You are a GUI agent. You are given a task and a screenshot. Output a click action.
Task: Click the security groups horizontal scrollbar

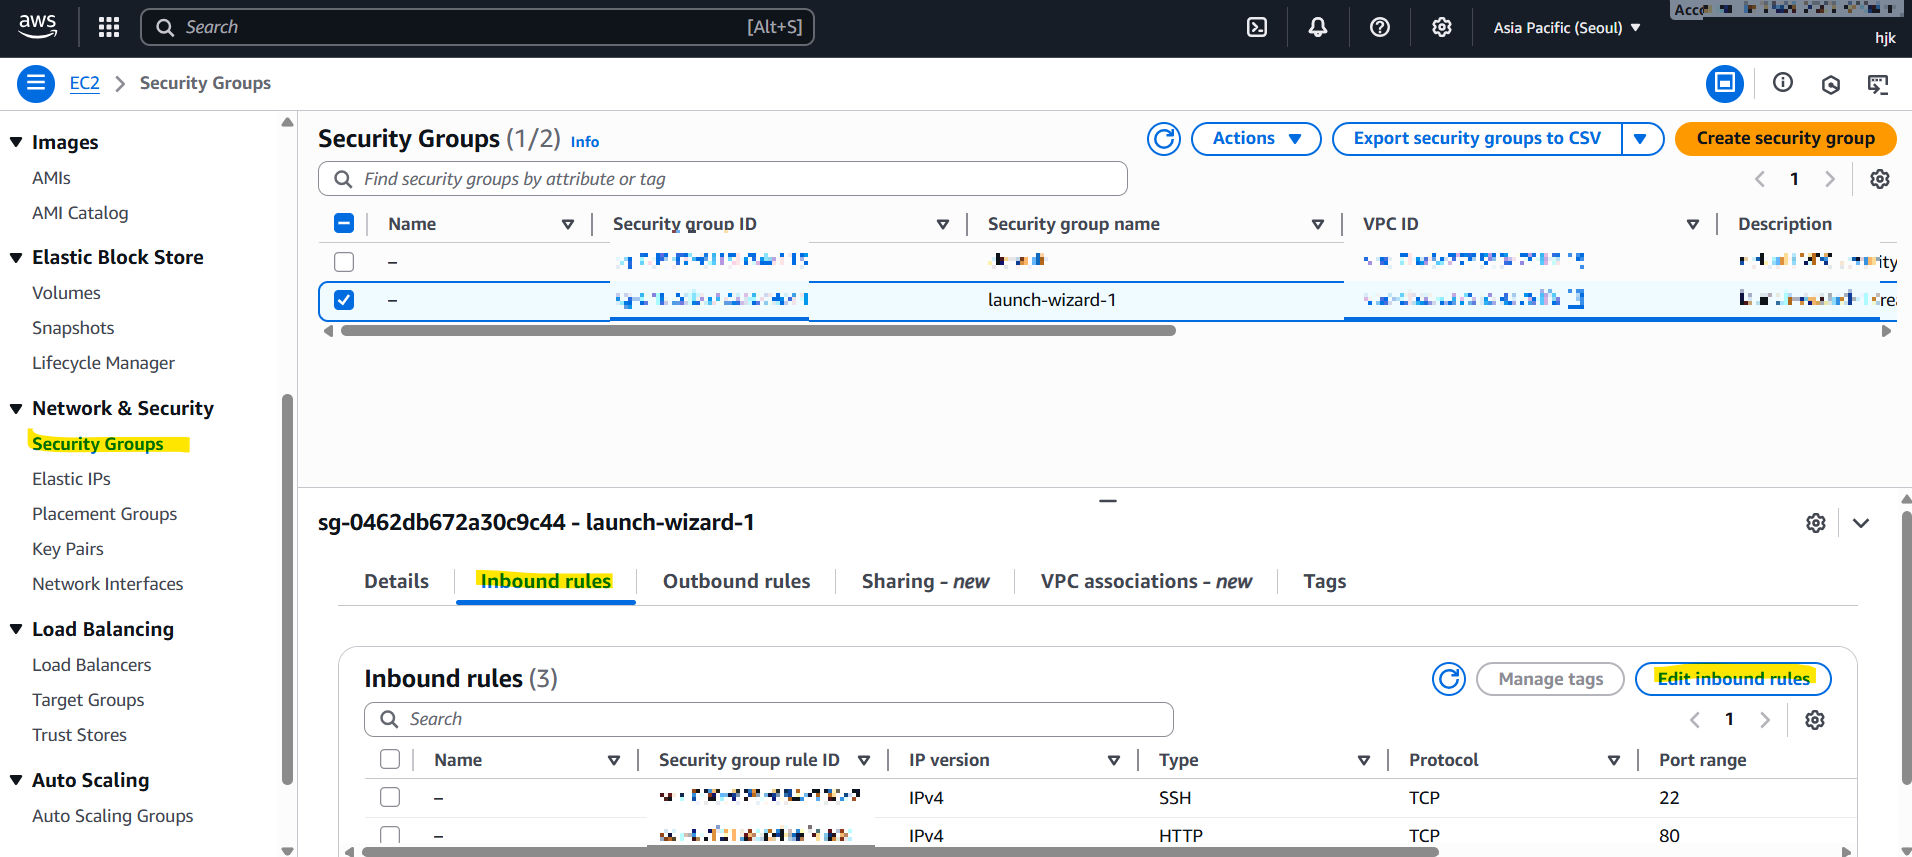[x=758, y=331]
